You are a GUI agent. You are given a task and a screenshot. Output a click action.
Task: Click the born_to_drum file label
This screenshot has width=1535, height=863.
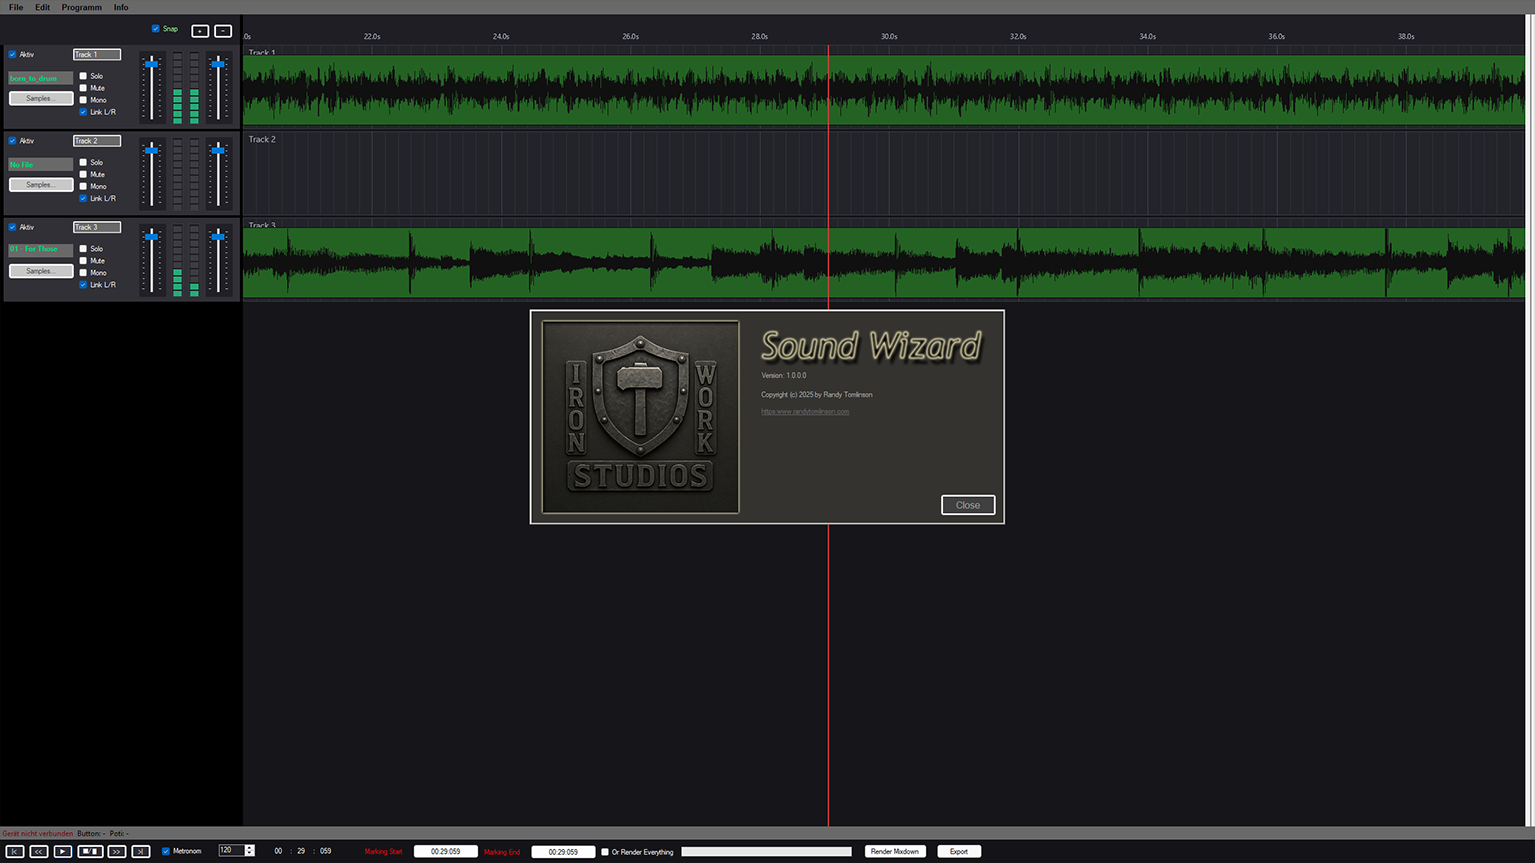(x=40, y=78)
